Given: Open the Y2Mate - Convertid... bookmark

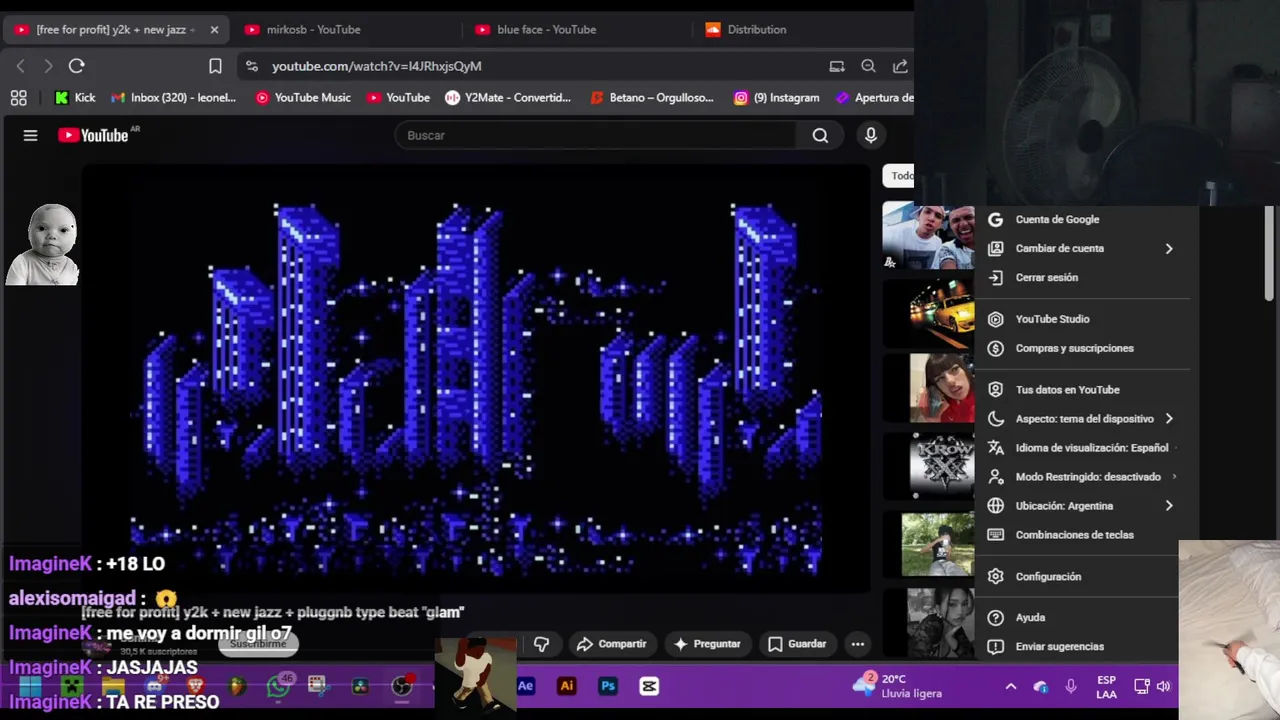Looking at the screenshot, I should [x=508, y=97].
